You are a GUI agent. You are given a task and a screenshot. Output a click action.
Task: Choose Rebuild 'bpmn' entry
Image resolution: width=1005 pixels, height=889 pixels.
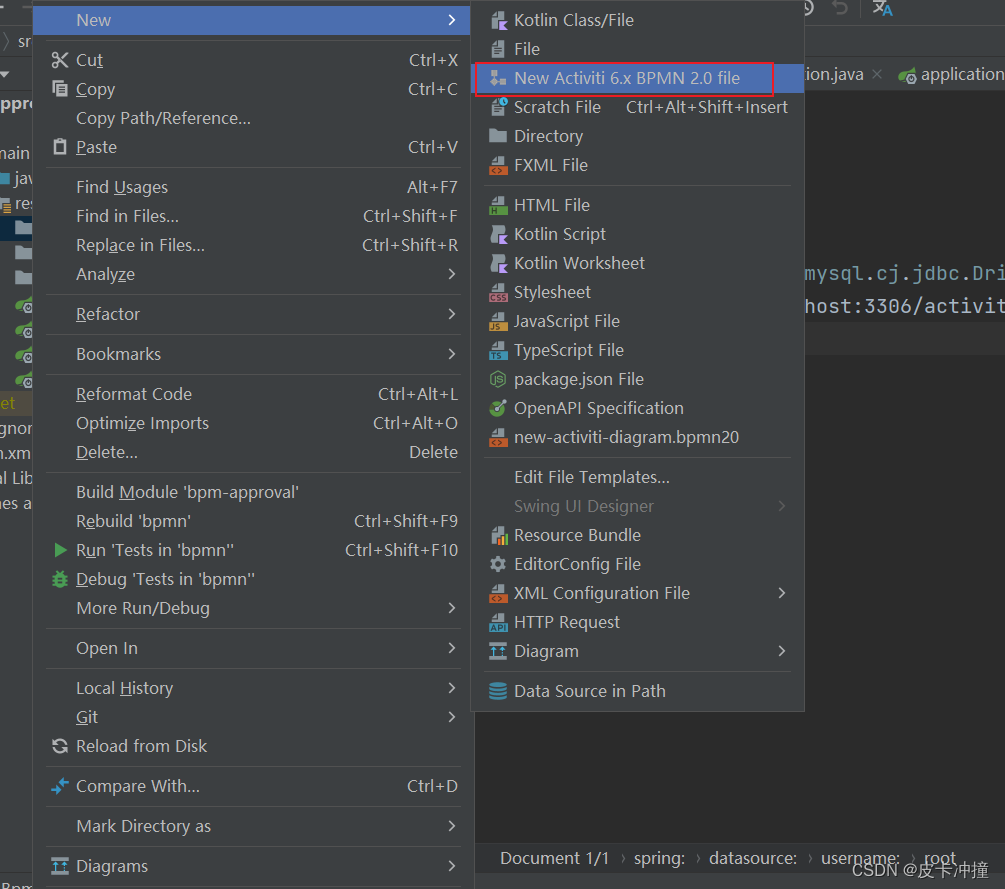click(253, 521)
